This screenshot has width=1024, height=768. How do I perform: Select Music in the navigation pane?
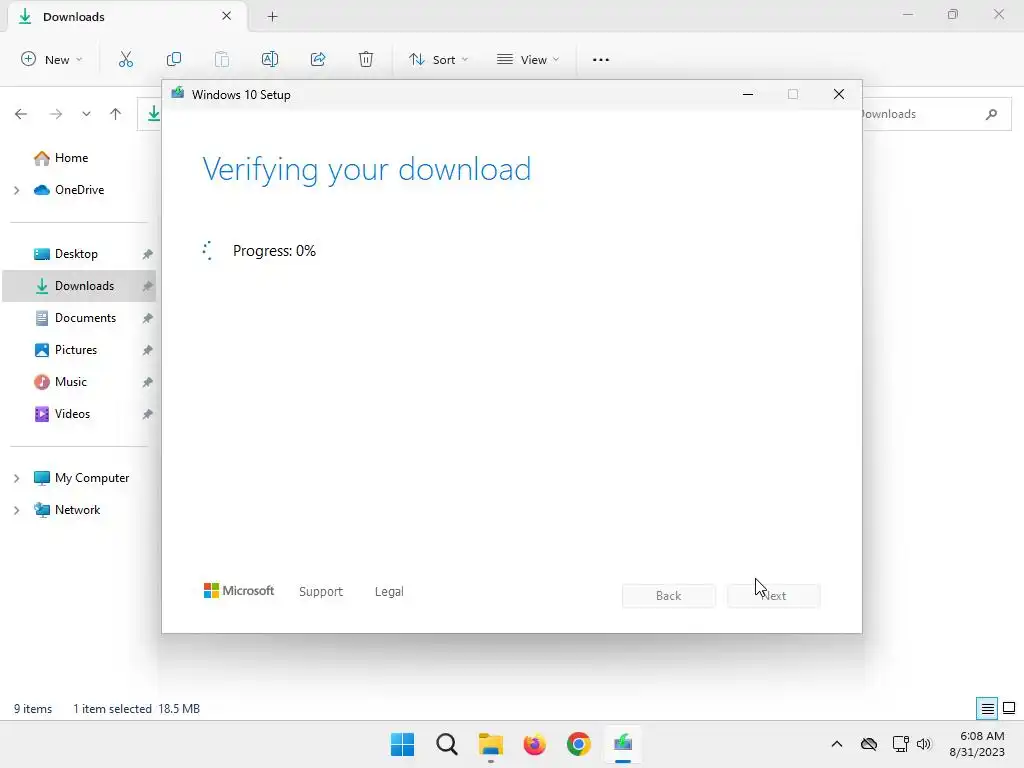coord(71,381)
